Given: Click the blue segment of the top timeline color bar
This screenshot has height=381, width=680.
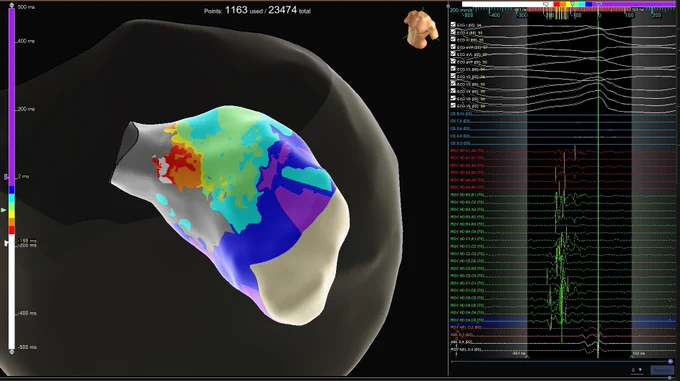Looking at the screenshot, I should point(588,4).
